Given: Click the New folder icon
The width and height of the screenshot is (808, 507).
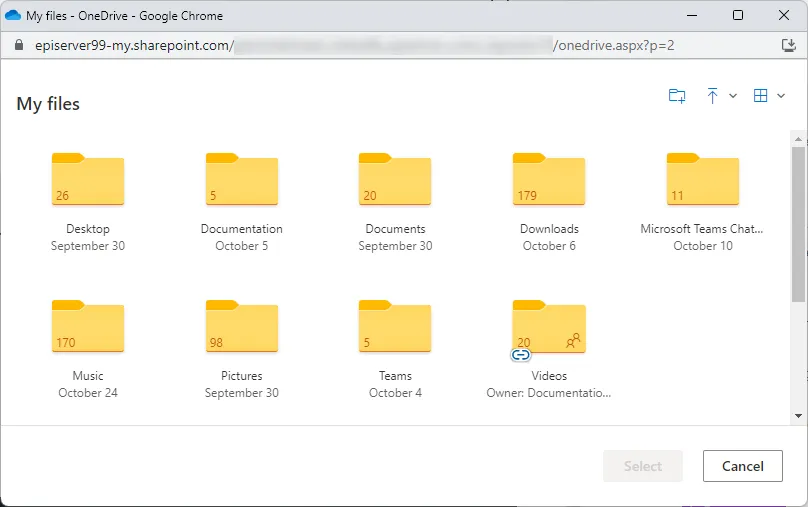Looking at the screenshot, I should pyautogui.click(x=677, y=96).
